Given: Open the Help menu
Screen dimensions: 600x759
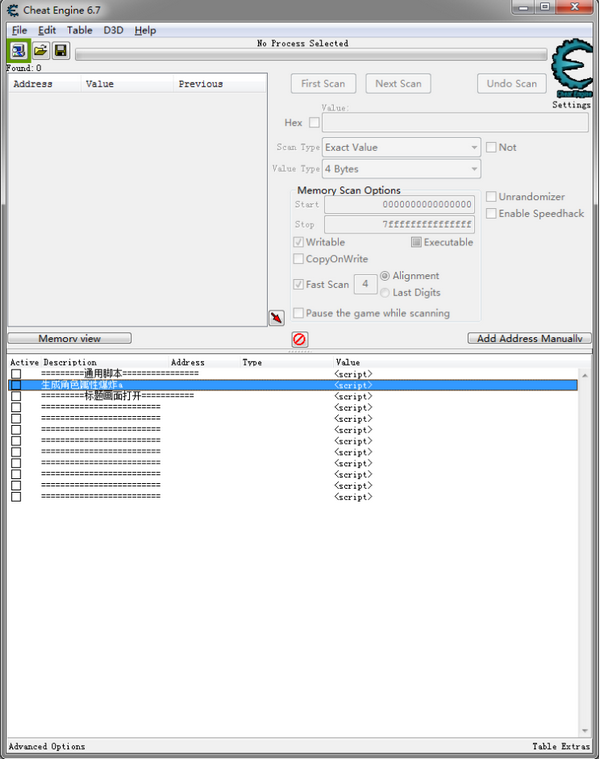Looking at the screenshot, I should point(145,30).
